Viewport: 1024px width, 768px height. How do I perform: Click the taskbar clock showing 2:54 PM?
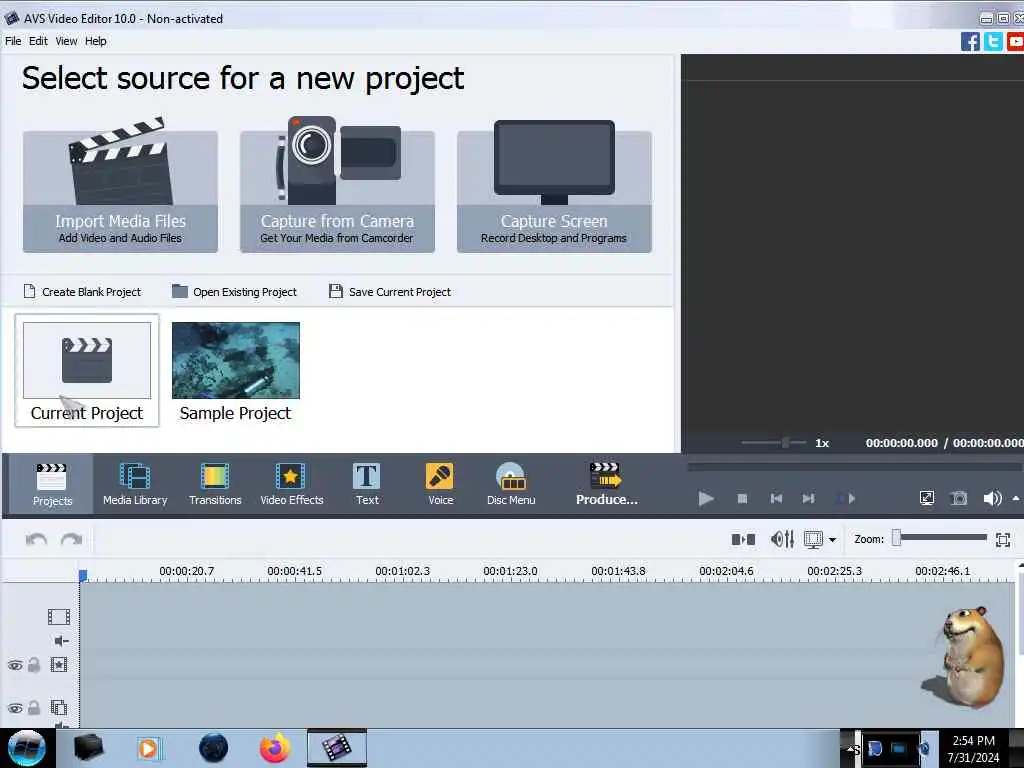(x=973, y=749)
